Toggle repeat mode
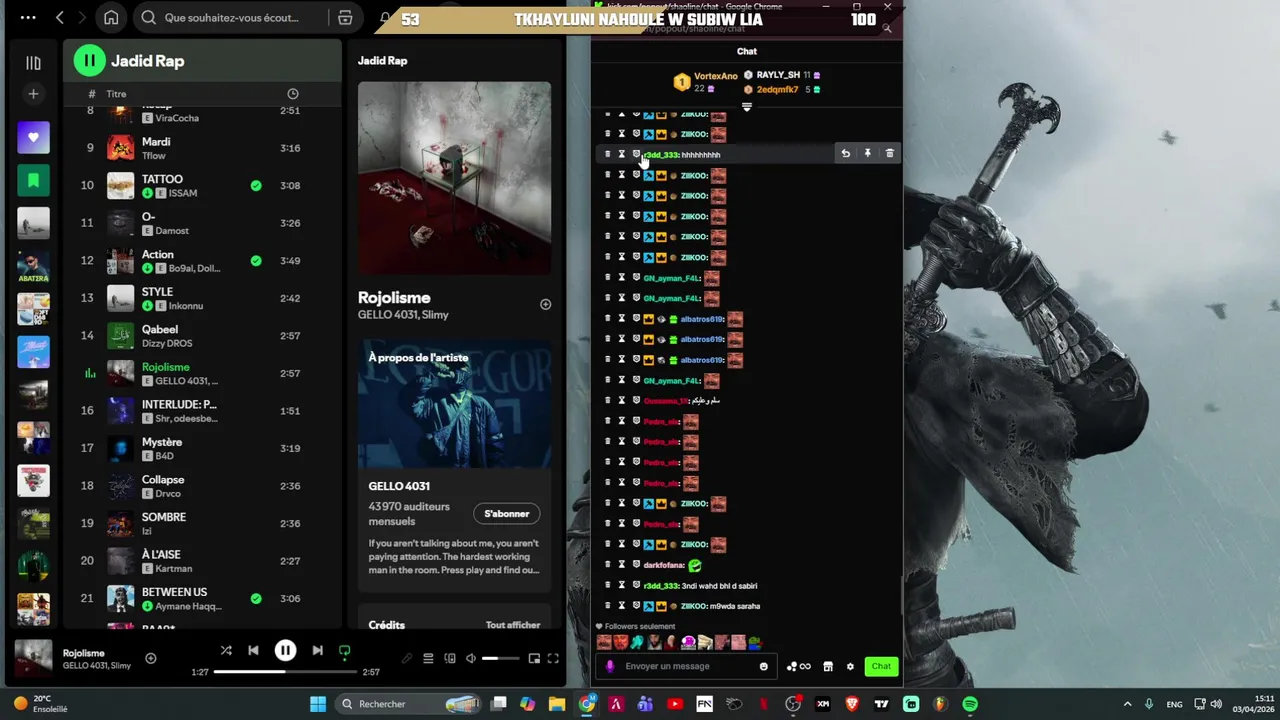 point(344,651)
